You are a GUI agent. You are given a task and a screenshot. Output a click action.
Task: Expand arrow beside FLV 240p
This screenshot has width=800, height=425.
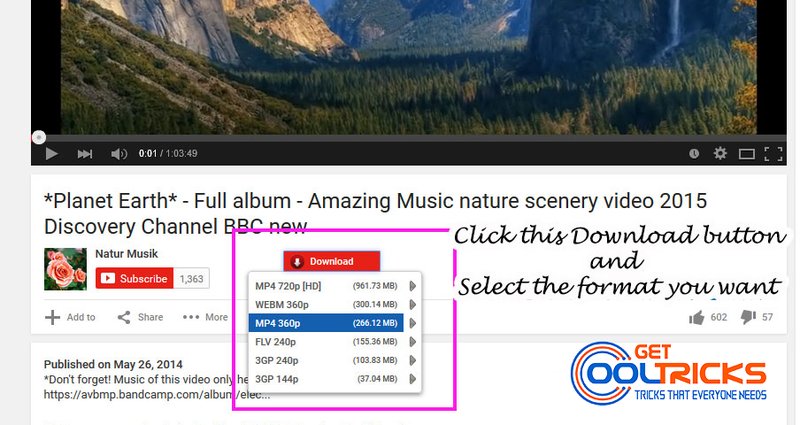point(413,342)
